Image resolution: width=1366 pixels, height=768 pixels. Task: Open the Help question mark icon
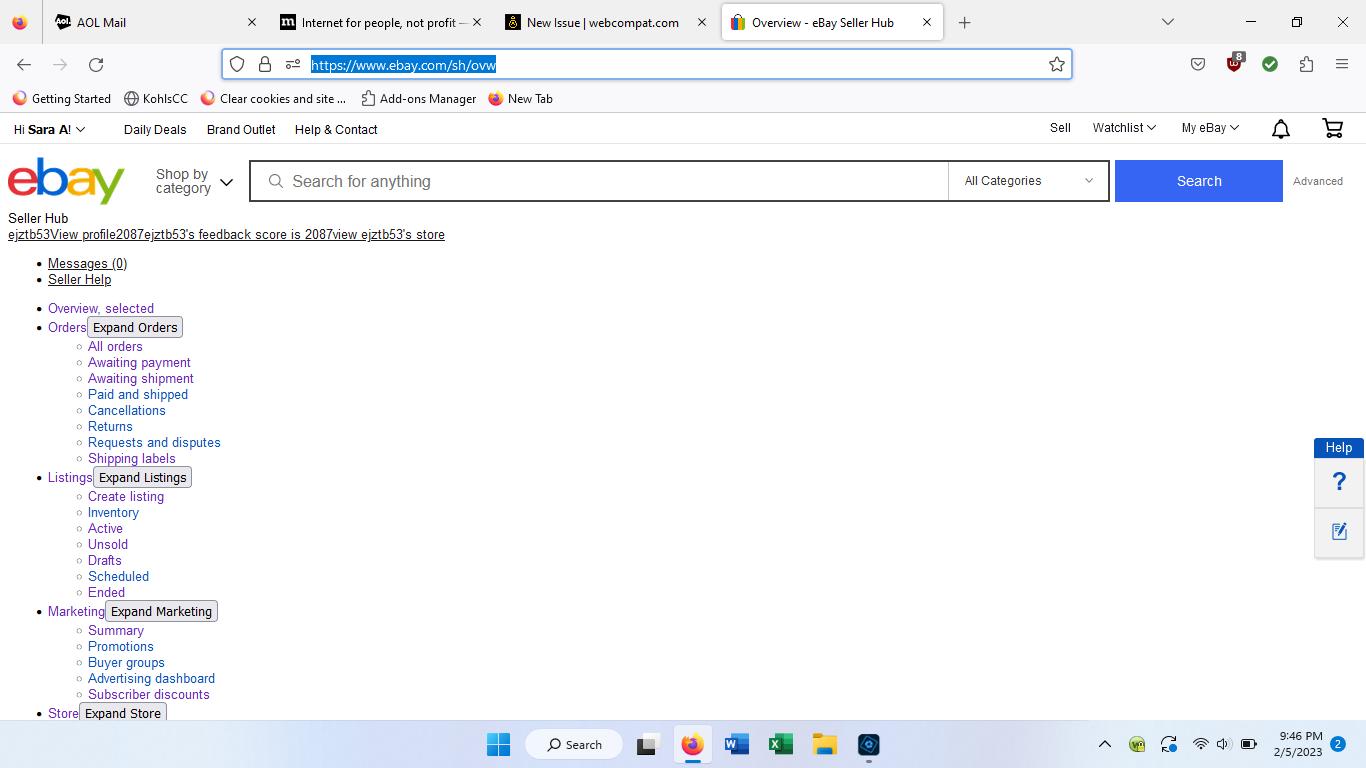[1339, 482]
